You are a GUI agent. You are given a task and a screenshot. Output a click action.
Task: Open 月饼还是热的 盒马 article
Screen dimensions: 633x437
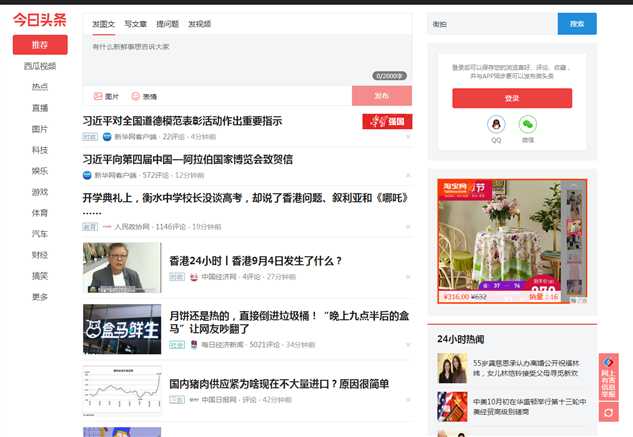click(x=289, y=322)
